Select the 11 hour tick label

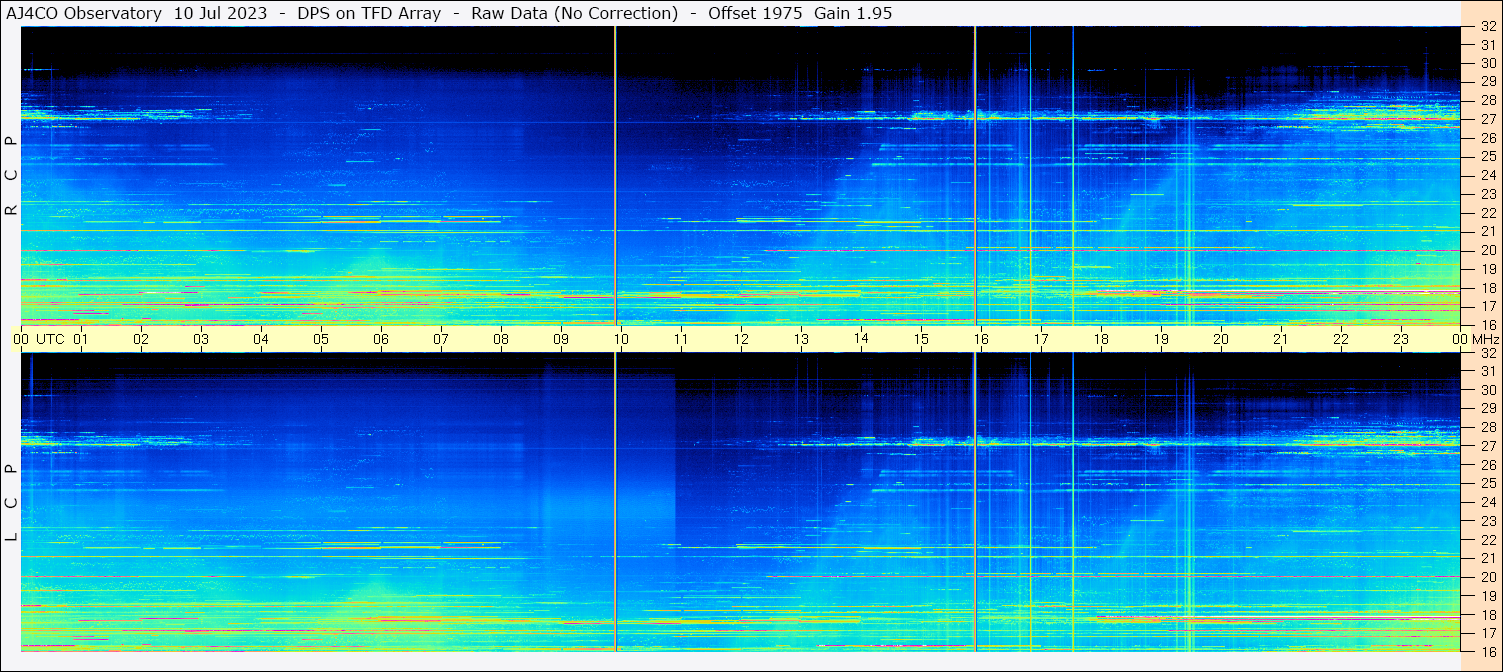click(681, 339)
